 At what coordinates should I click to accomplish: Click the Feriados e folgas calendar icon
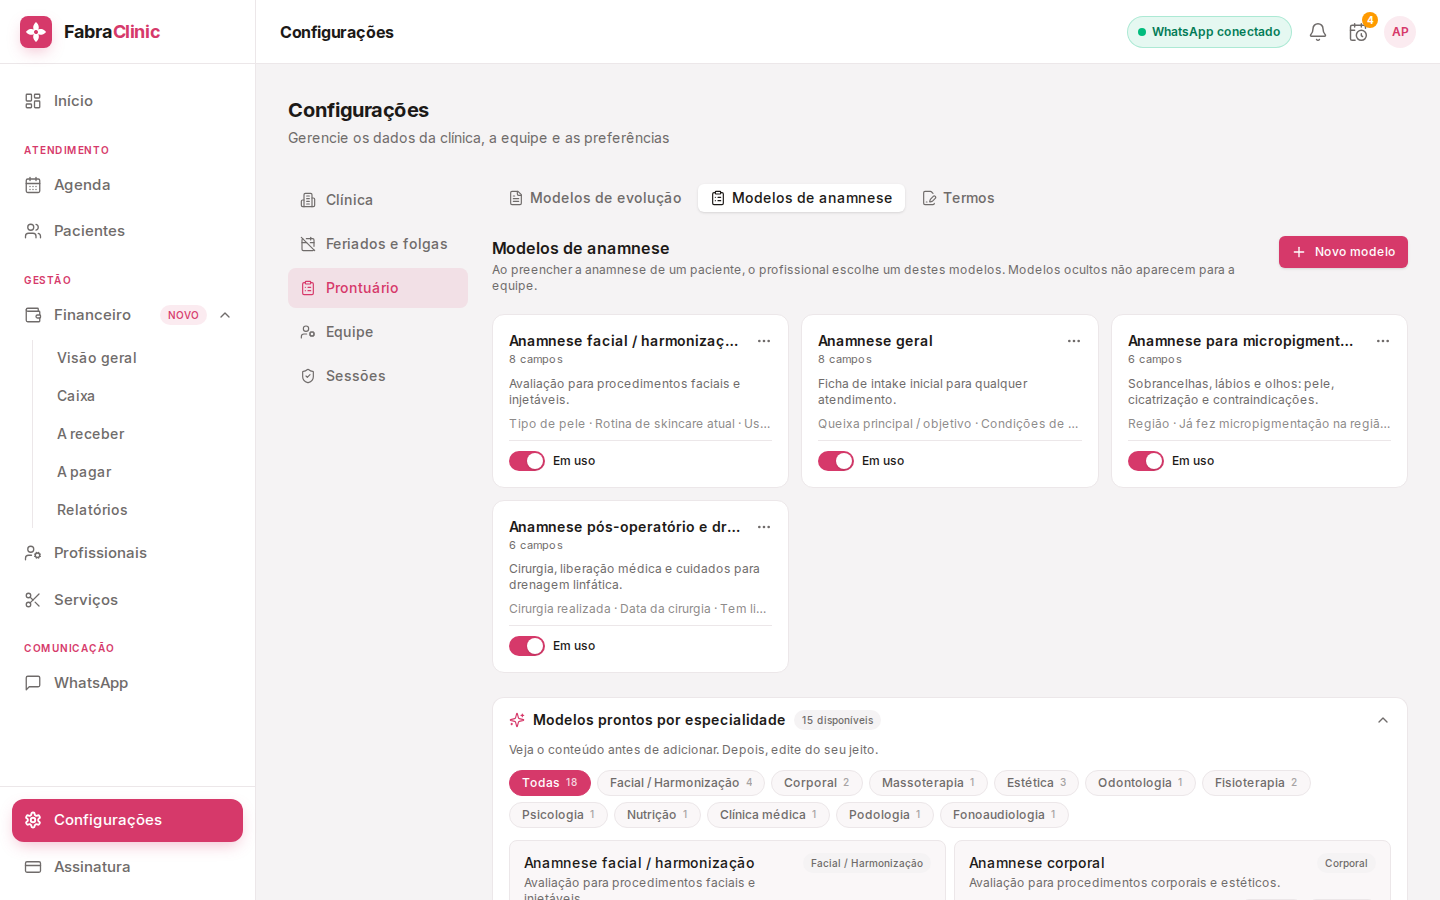coord(308,244)
